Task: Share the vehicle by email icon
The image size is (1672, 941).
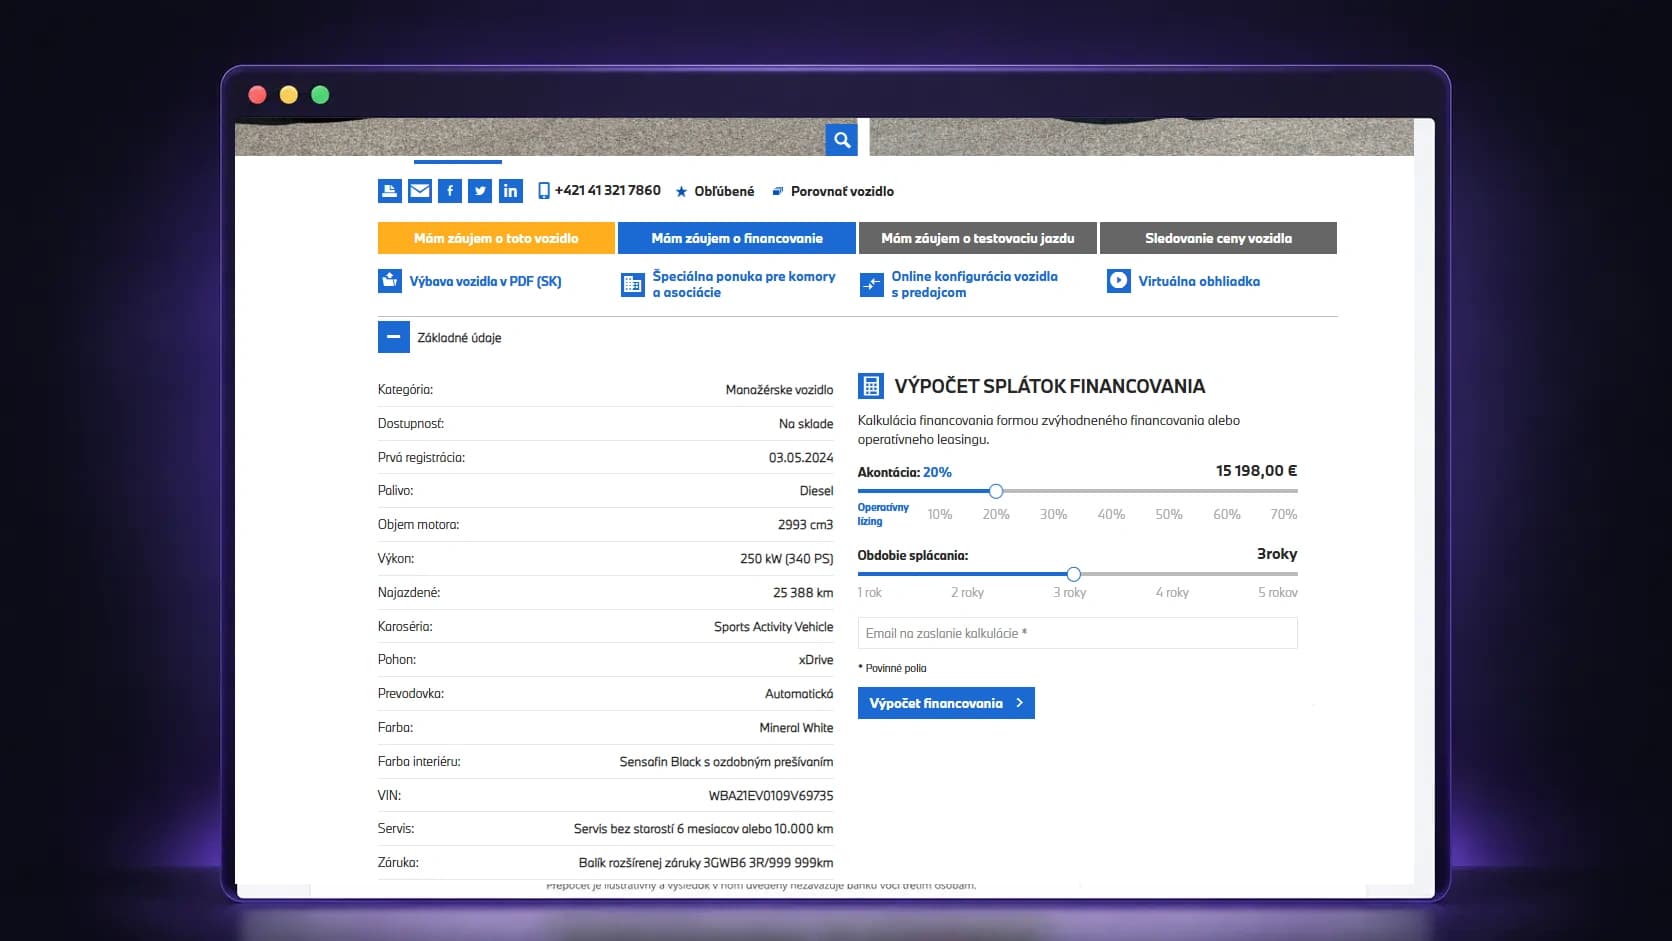Action: [x=420, y=191]
